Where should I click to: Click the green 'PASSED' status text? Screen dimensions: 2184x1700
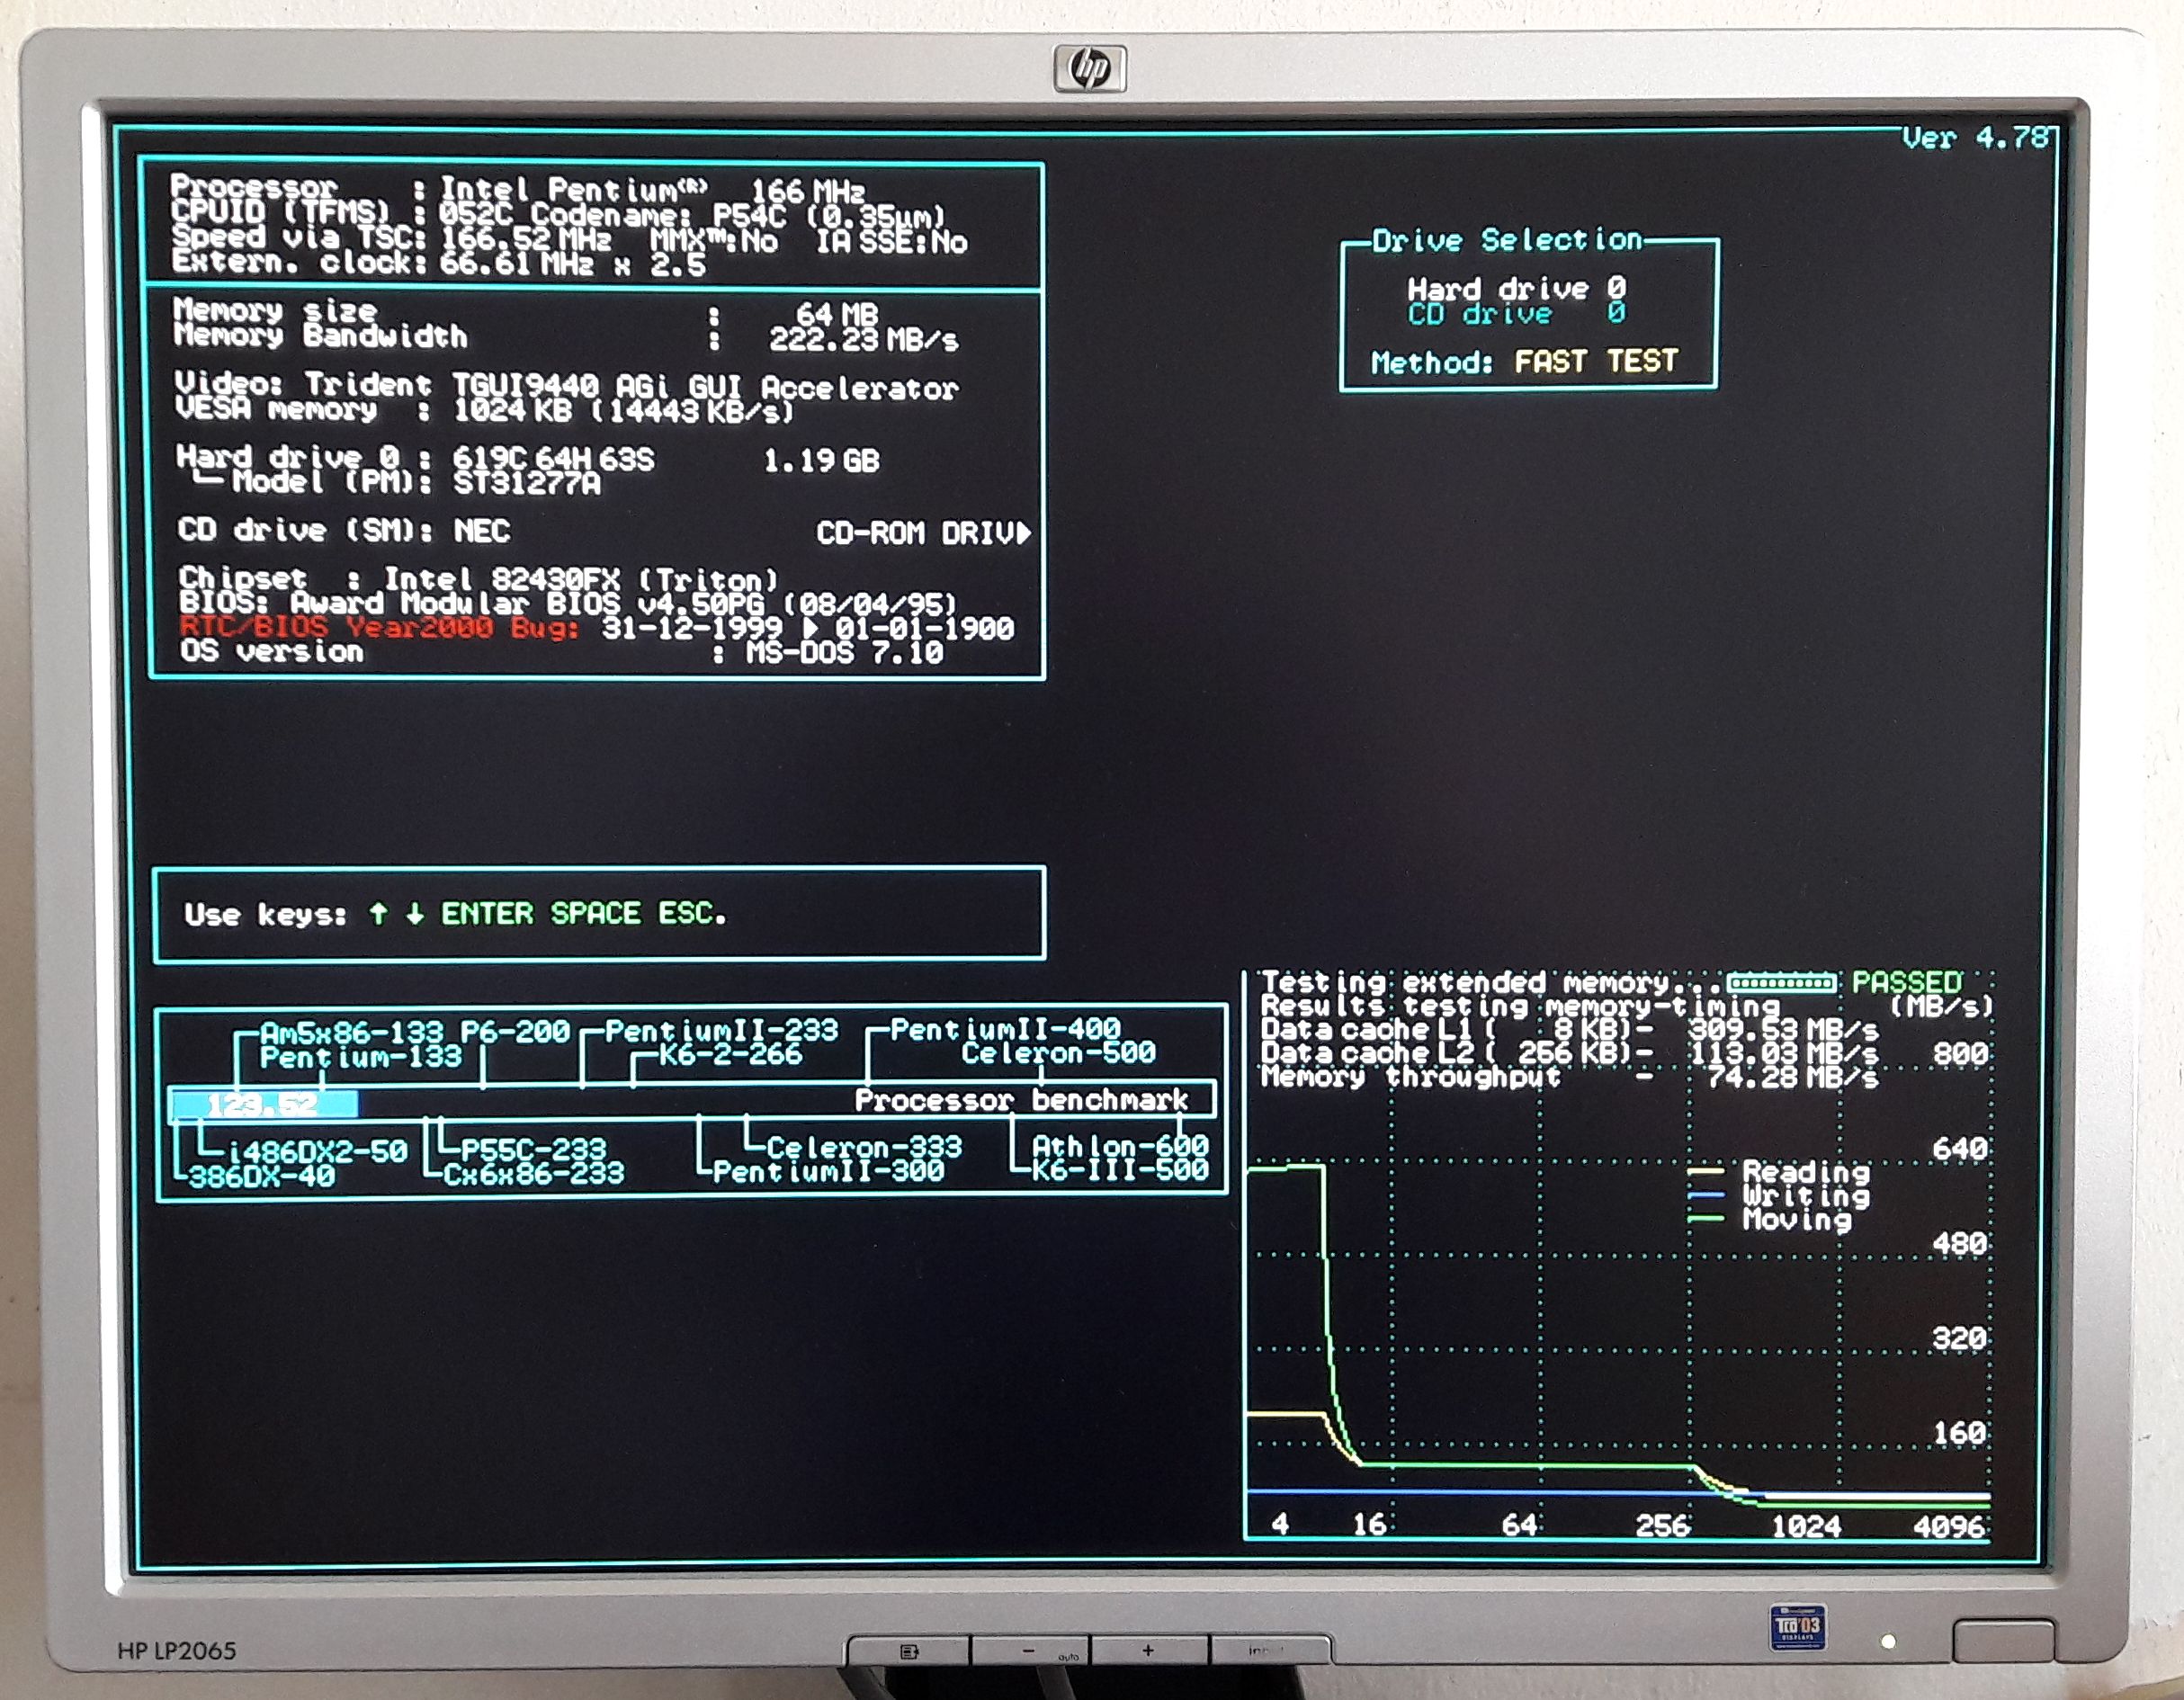coord(1907,982)
